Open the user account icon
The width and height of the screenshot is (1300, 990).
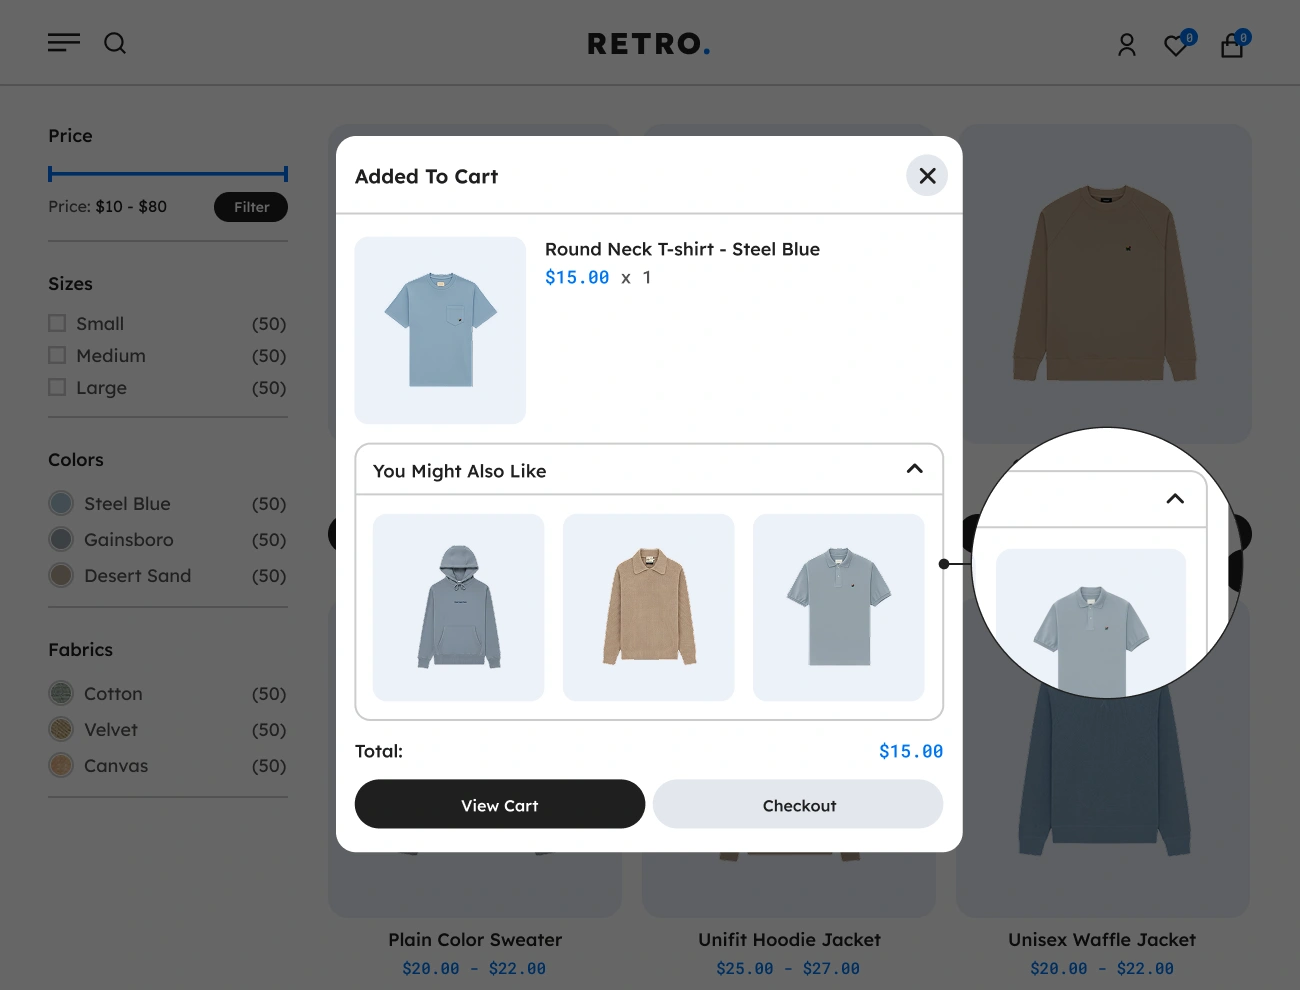[x=1127, y=45]
